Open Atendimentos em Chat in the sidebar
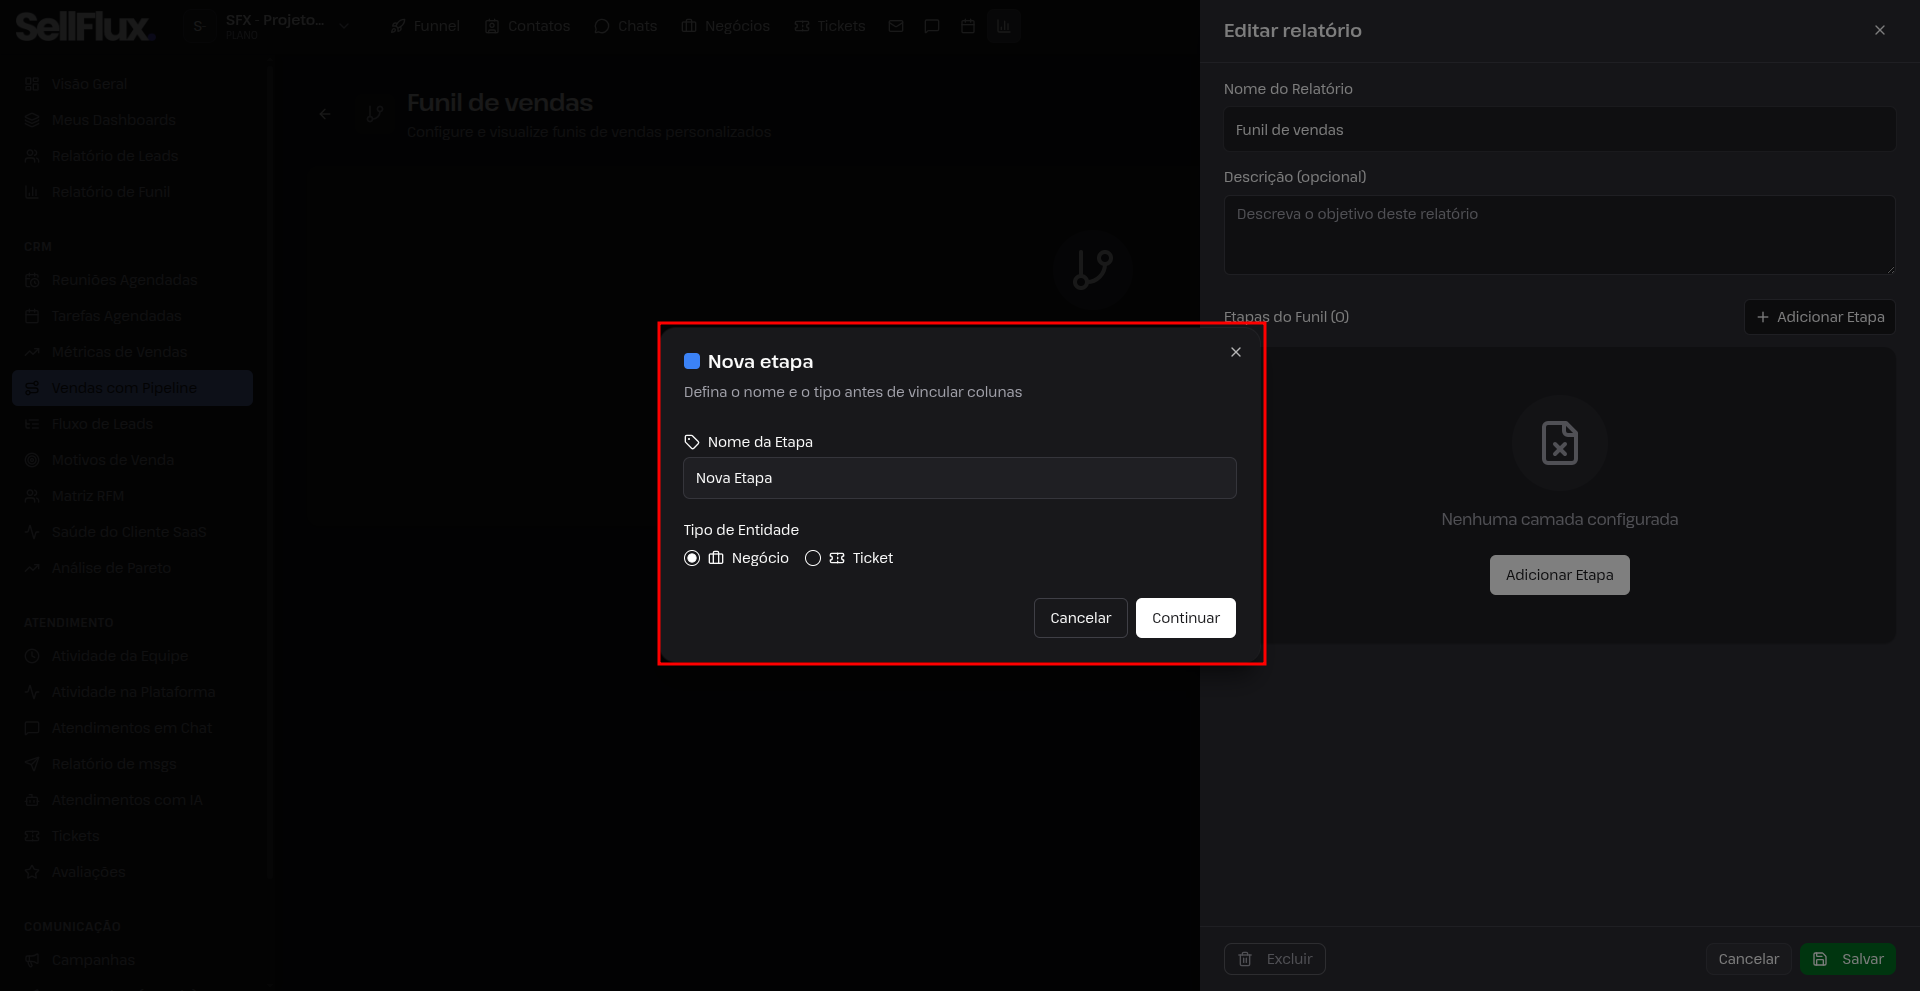 point(132,728)
